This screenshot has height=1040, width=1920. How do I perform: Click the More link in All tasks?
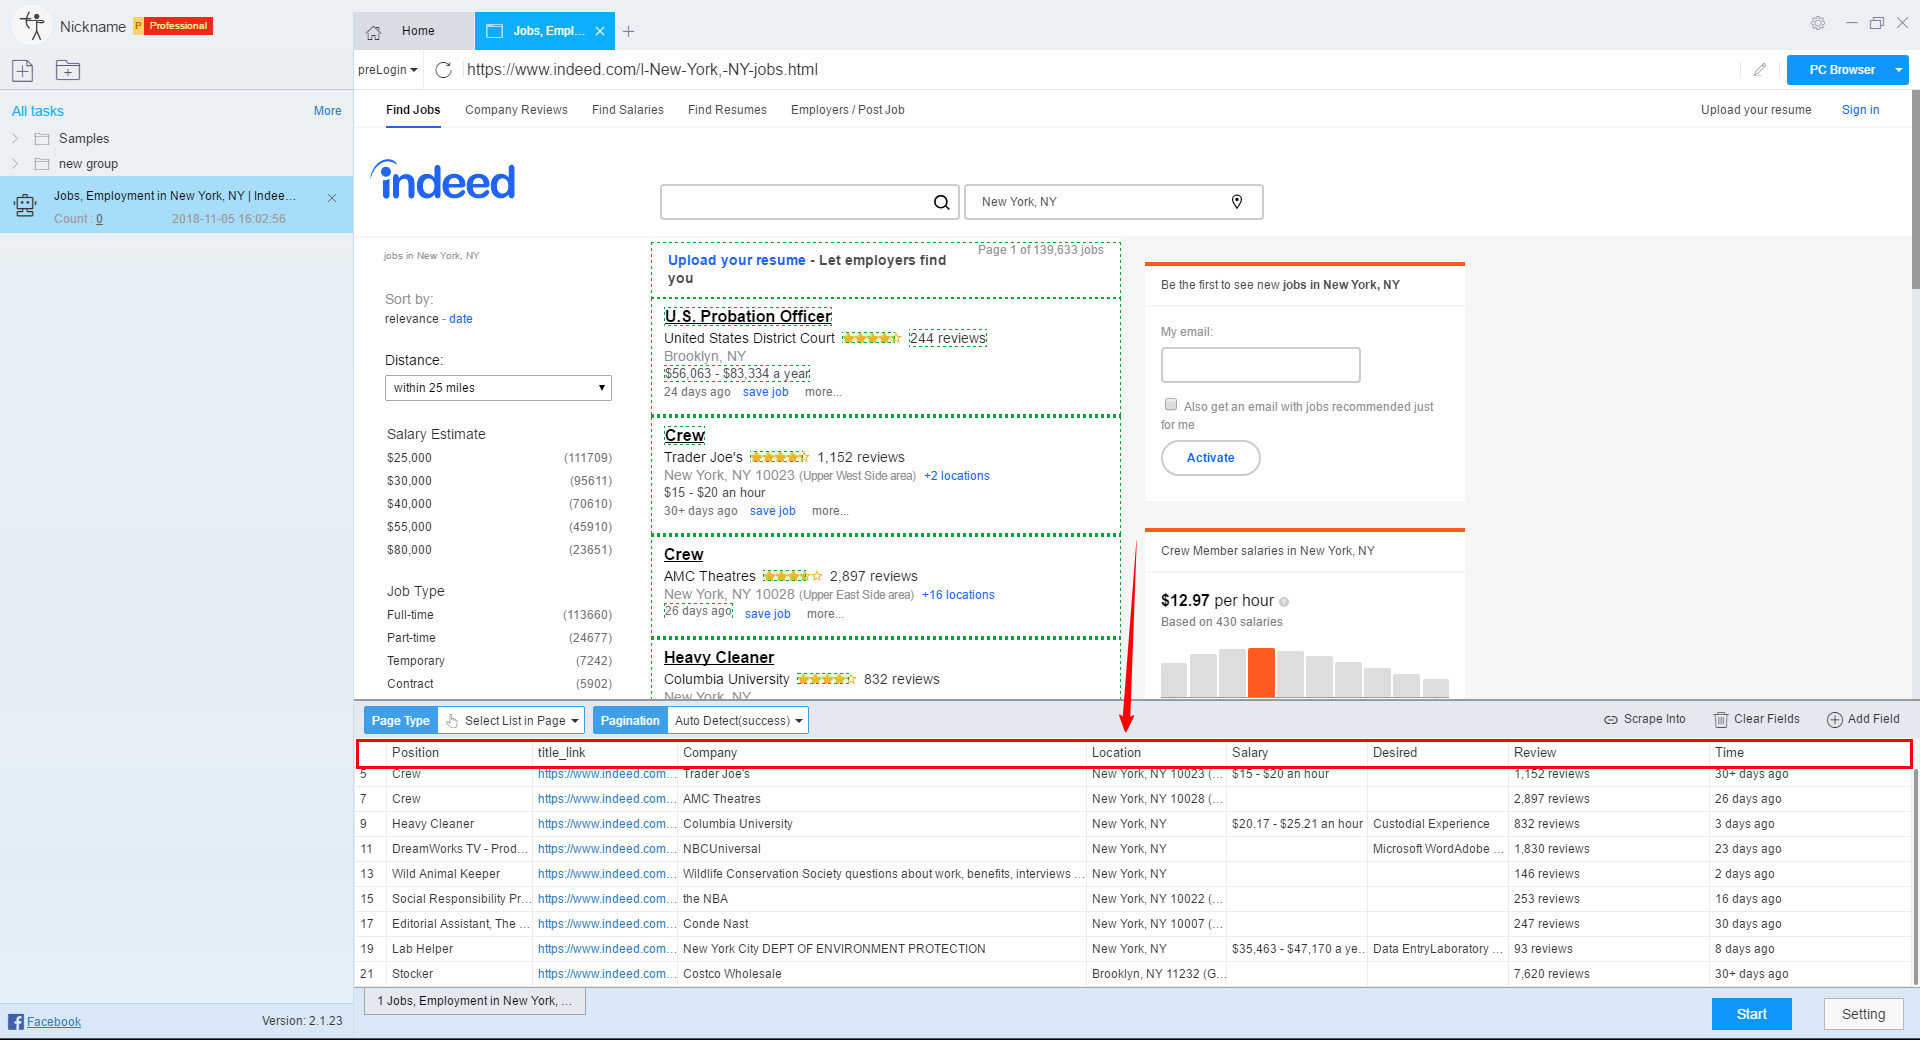pos(327,111)
